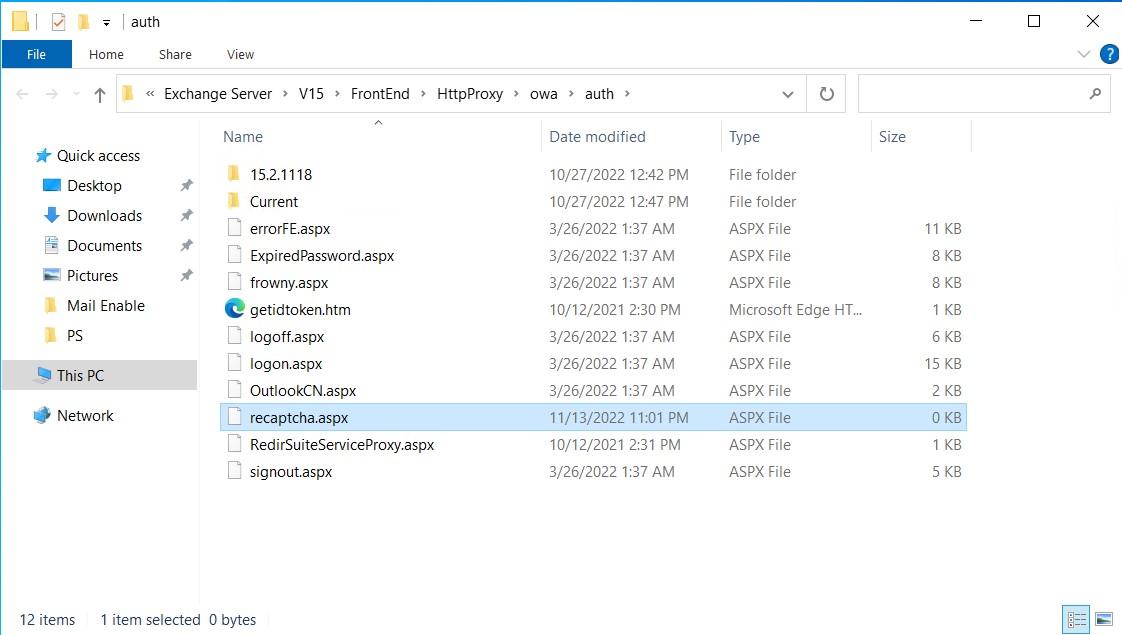The image size is (1122, 635).
Task: Navigate to owa breadcrumb
Action: click(x=544, y=94)
